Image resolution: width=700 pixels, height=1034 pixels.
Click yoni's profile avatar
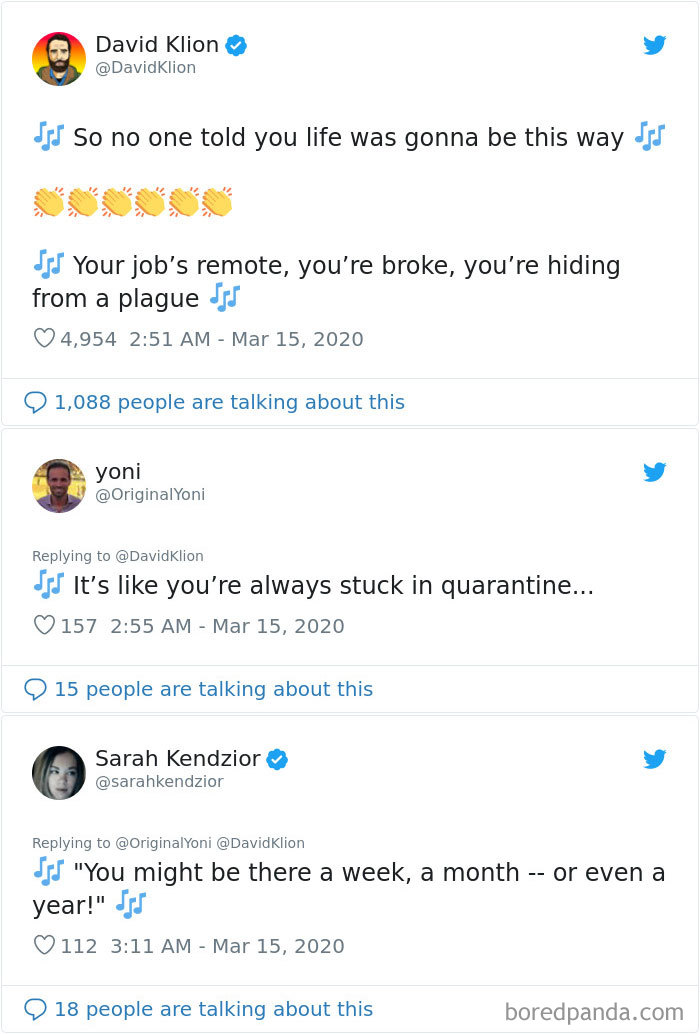click(59, 486)
